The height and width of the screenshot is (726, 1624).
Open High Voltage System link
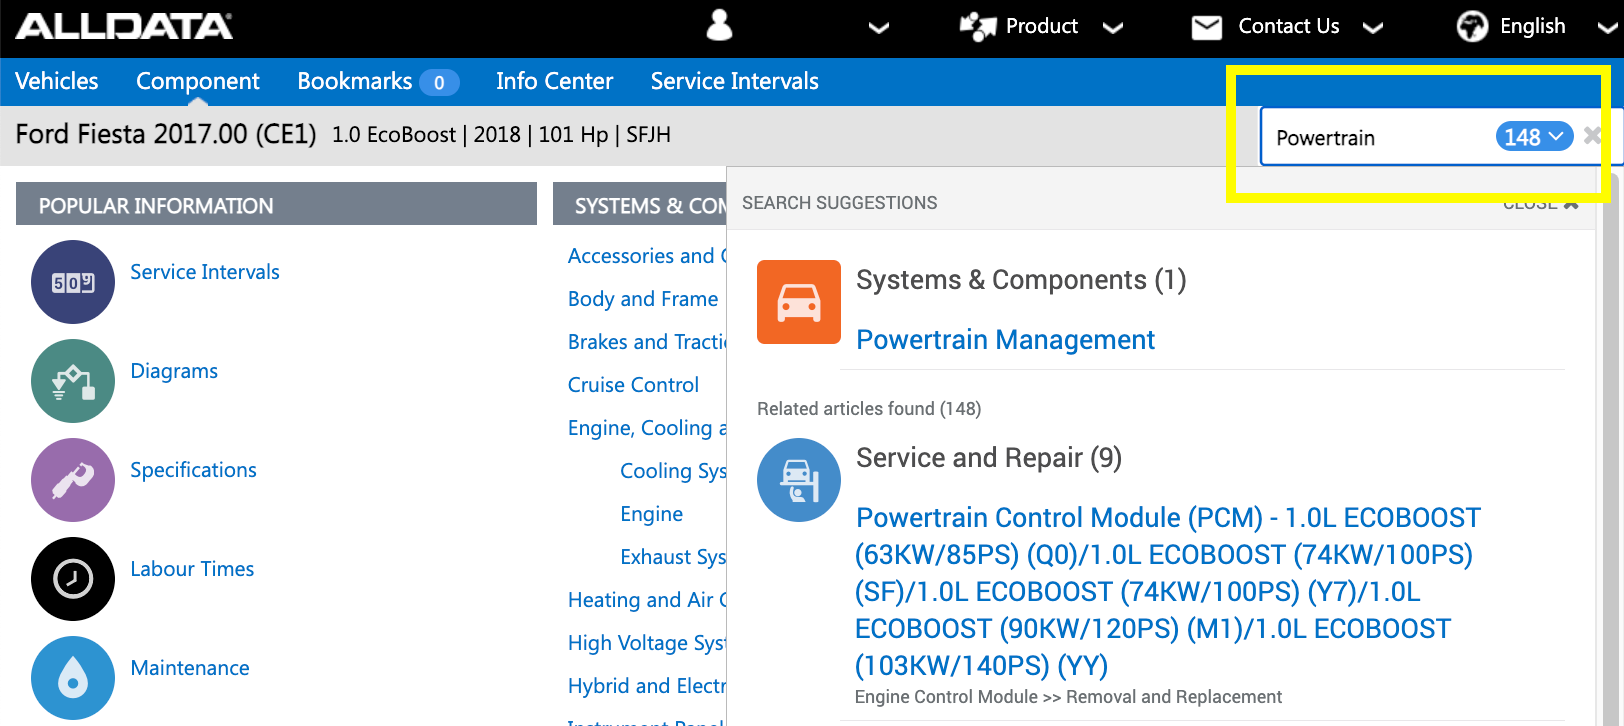tap(647, 643)
